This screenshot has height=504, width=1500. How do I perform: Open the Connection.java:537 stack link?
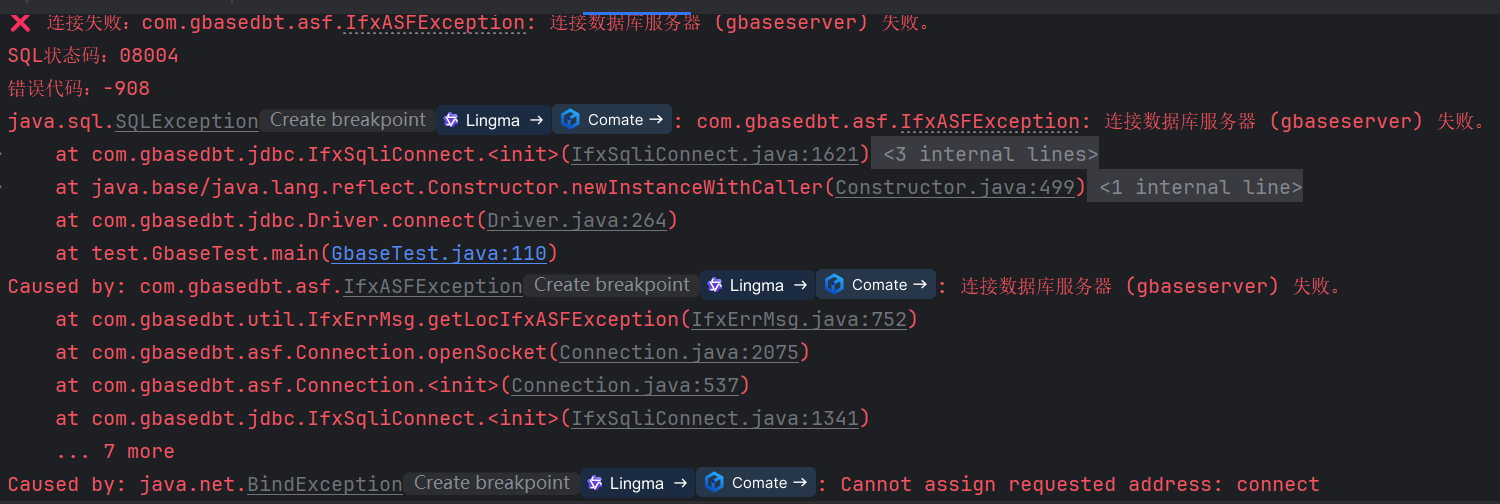click(625, 385)
